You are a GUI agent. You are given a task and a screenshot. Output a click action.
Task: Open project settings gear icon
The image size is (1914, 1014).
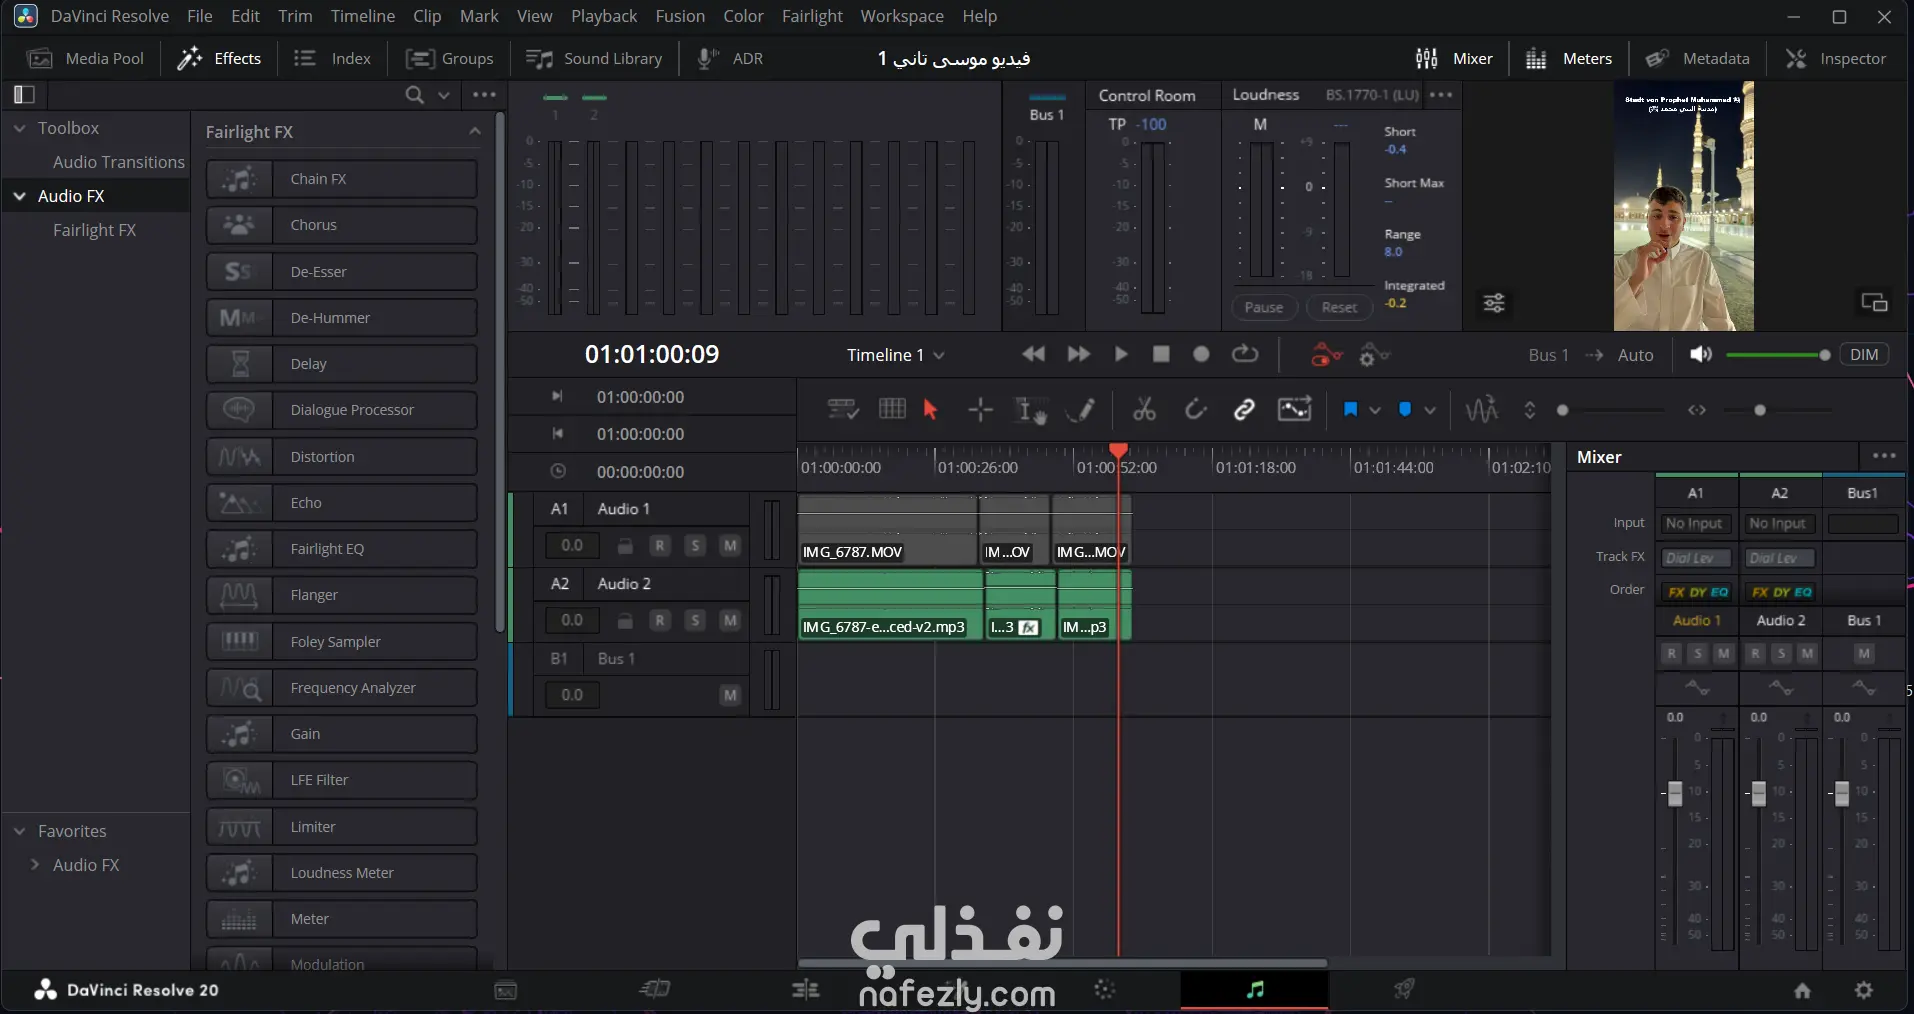click(x=1864, y=990)
